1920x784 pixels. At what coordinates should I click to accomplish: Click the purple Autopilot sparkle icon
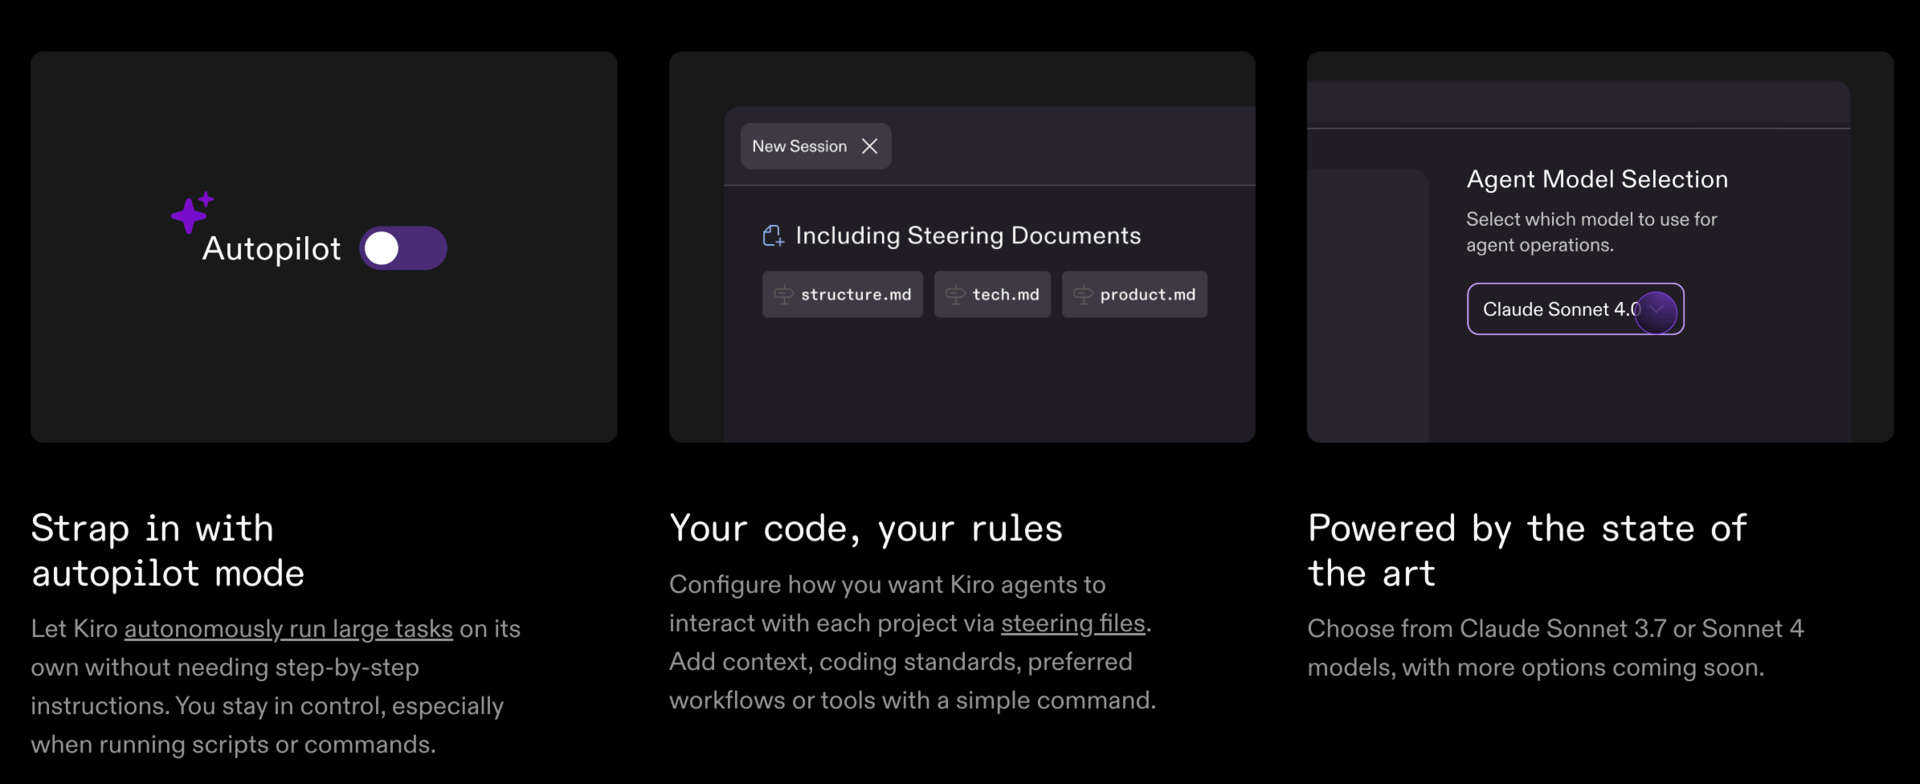tap(192, 212)
